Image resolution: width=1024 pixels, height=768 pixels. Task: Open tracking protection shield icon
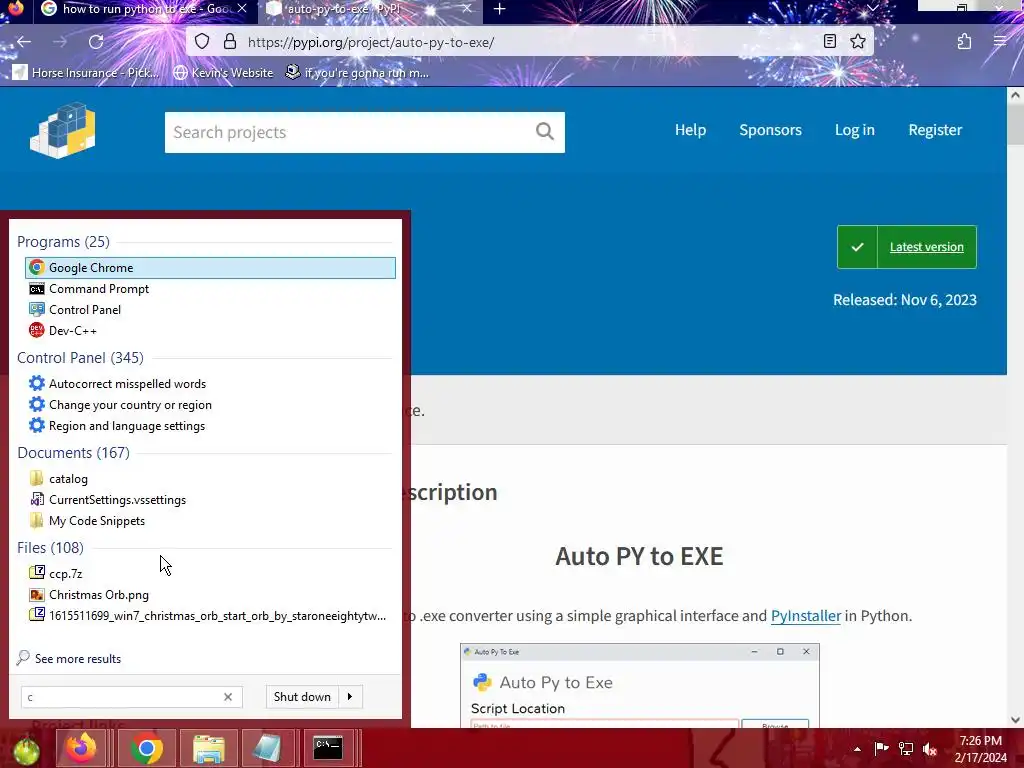[x=202, y=42]
